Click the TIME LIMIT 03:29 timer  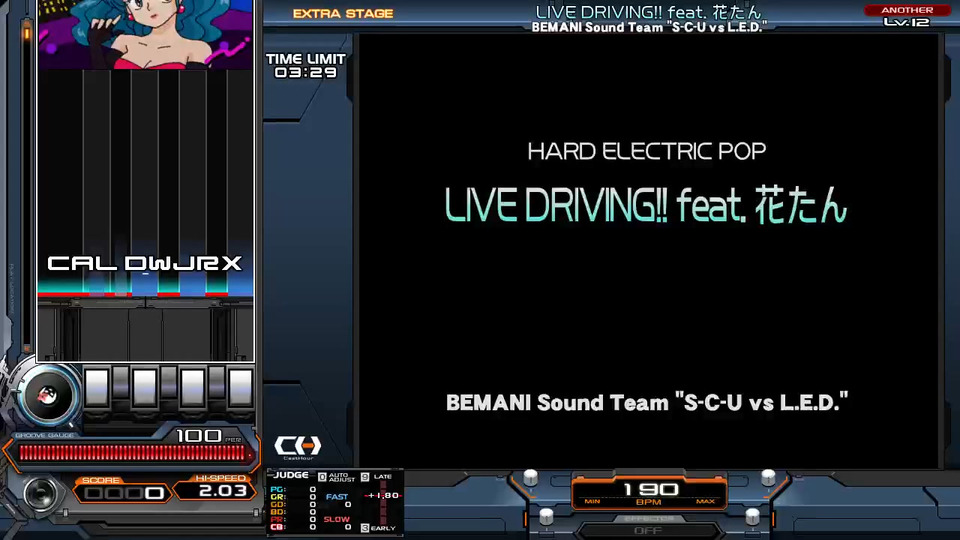pyautogui.click(x=306, y=66)
